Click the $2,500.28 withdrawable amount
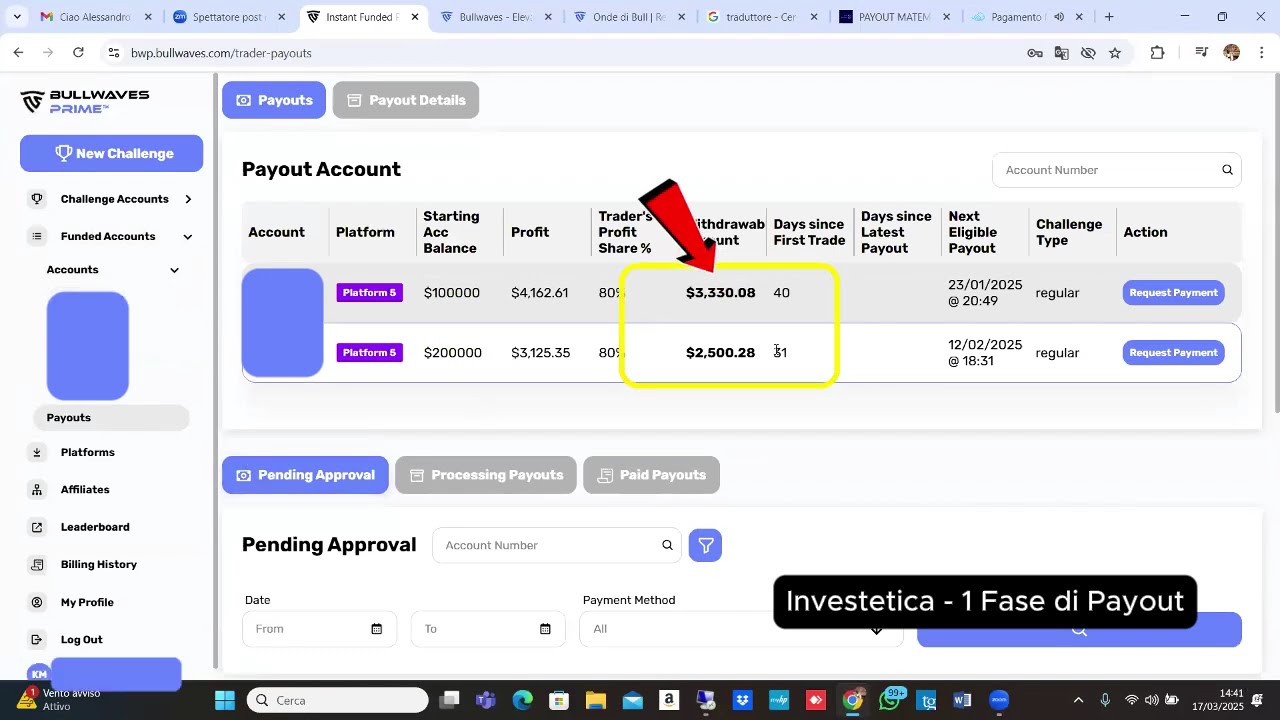The image size is (1280, 720). tap(720, 353)
